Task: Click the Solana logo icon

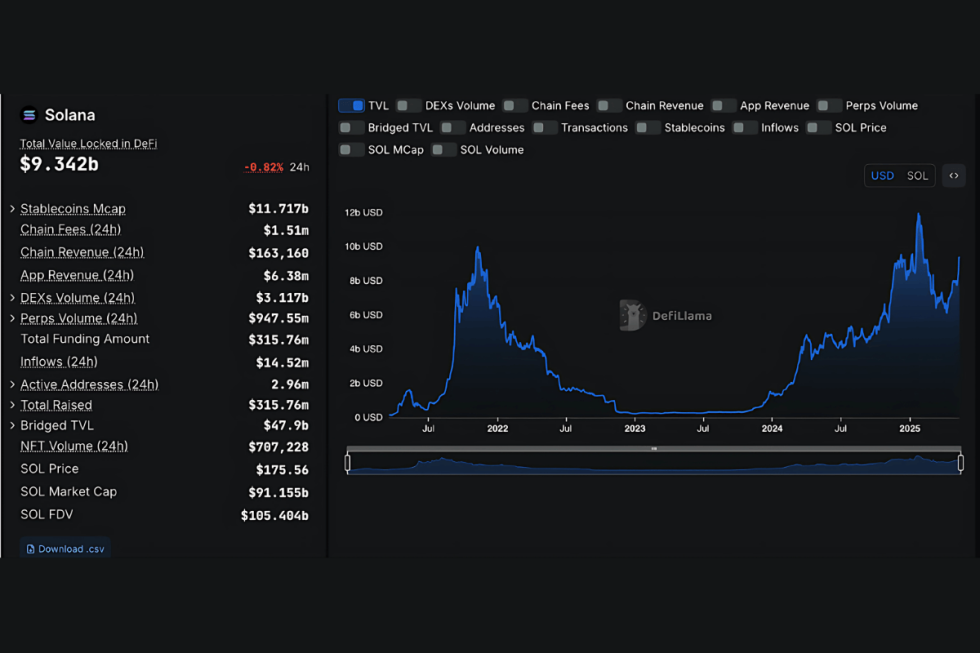Action: pos(29,115)
